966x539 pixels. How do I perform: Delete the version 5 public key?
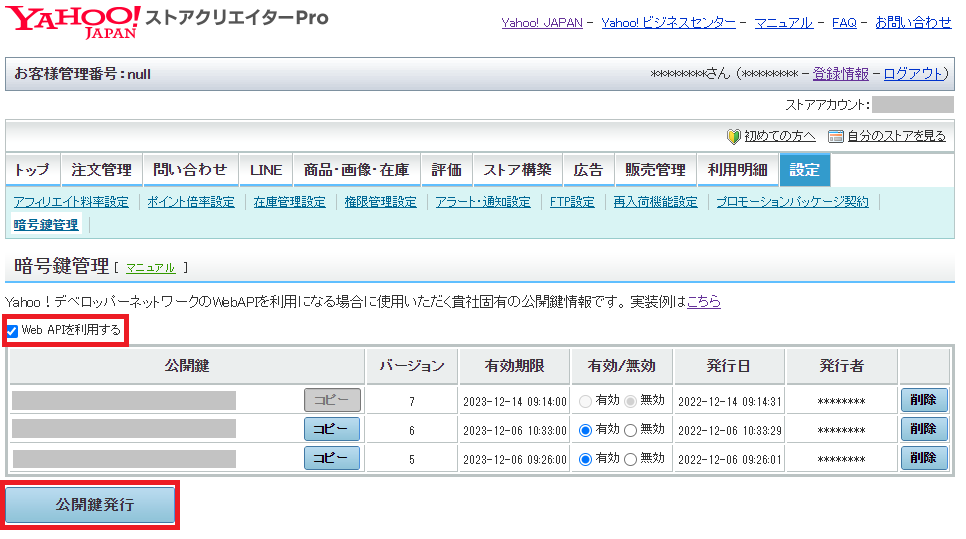924,458
